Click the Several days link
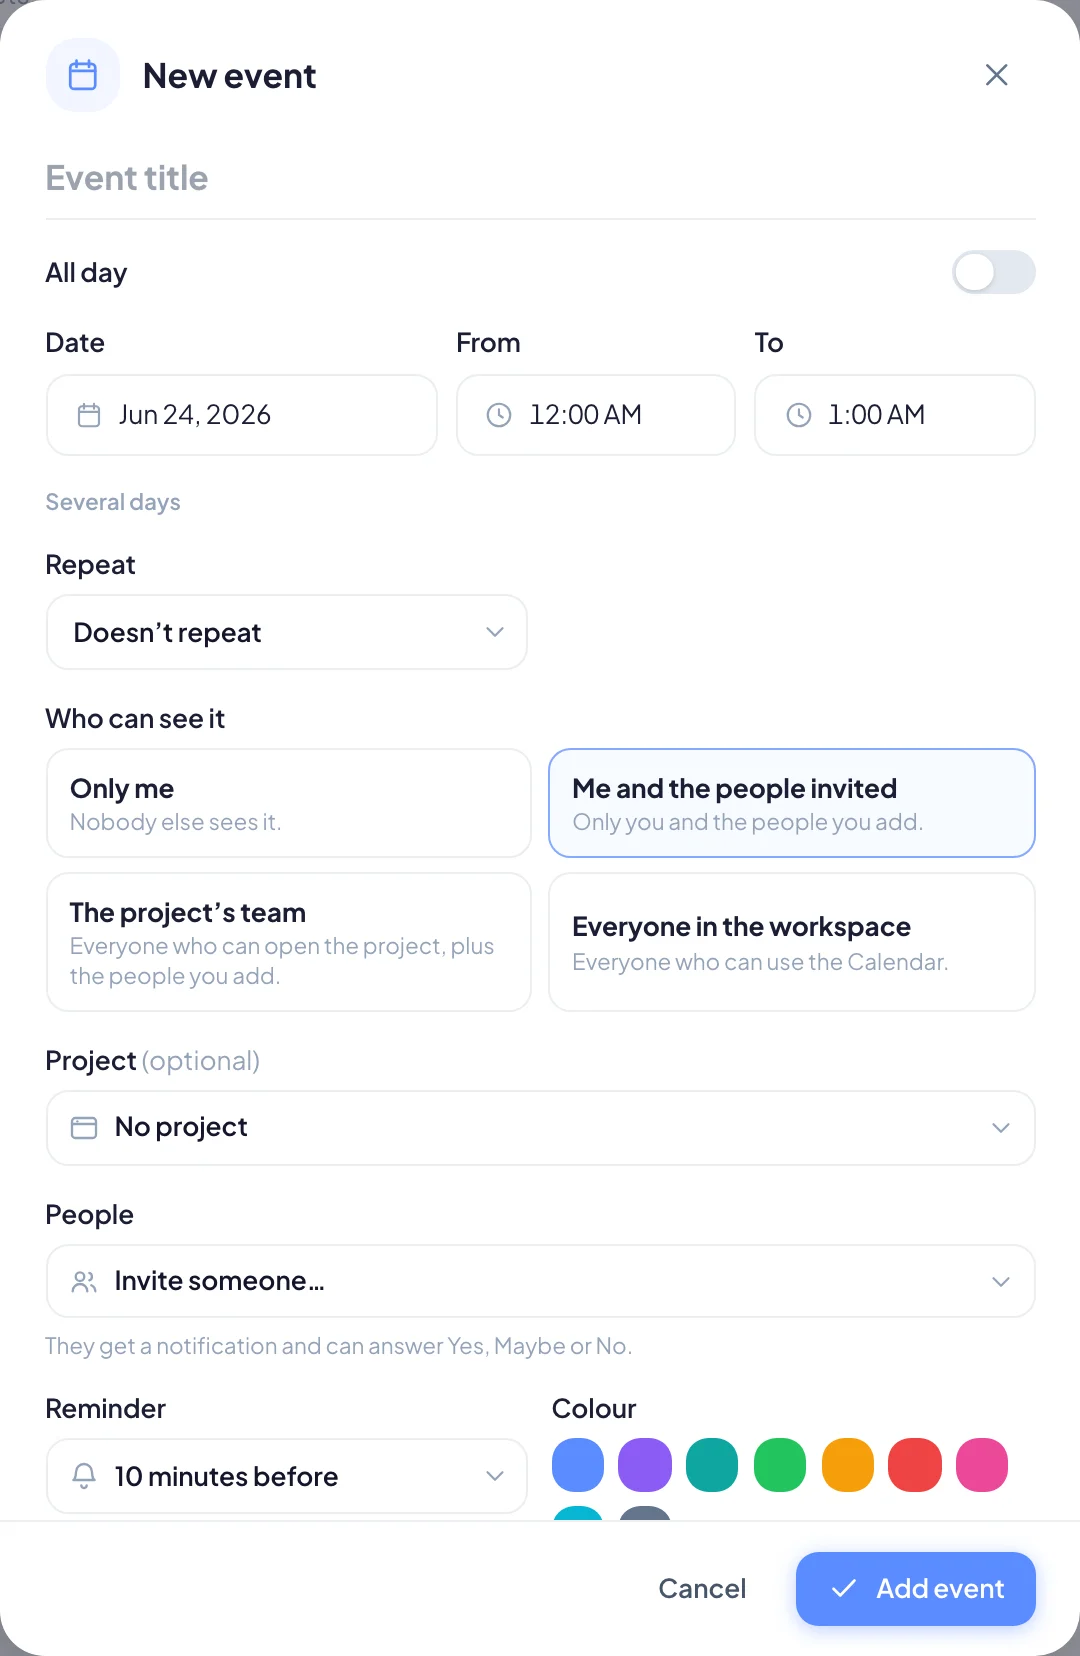1080x1656 pixels. [x=113, y=502]
